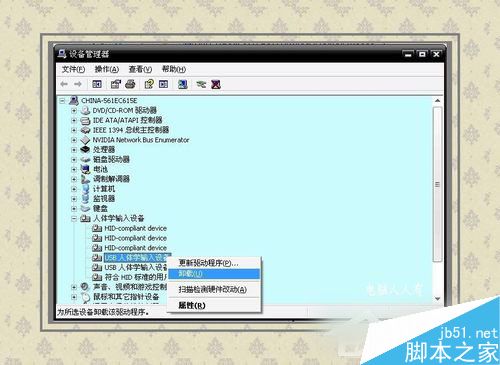Click the 处理器 processor icon
Image resolution: width=500 pixels, height=365 pixels.
pyautogui.click(x=86, y=150)
